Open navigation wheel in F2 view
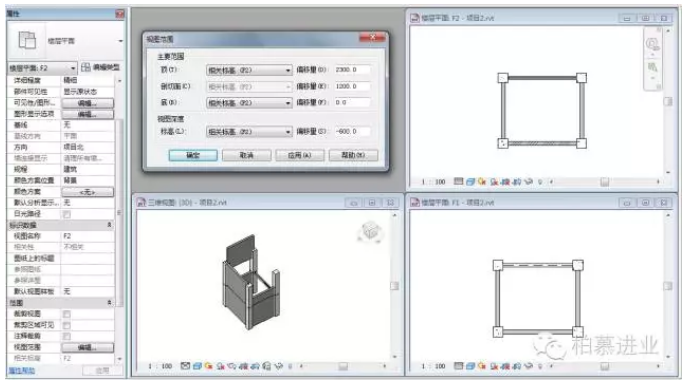This screenshot has width=692, height=386. coord(652,45)
